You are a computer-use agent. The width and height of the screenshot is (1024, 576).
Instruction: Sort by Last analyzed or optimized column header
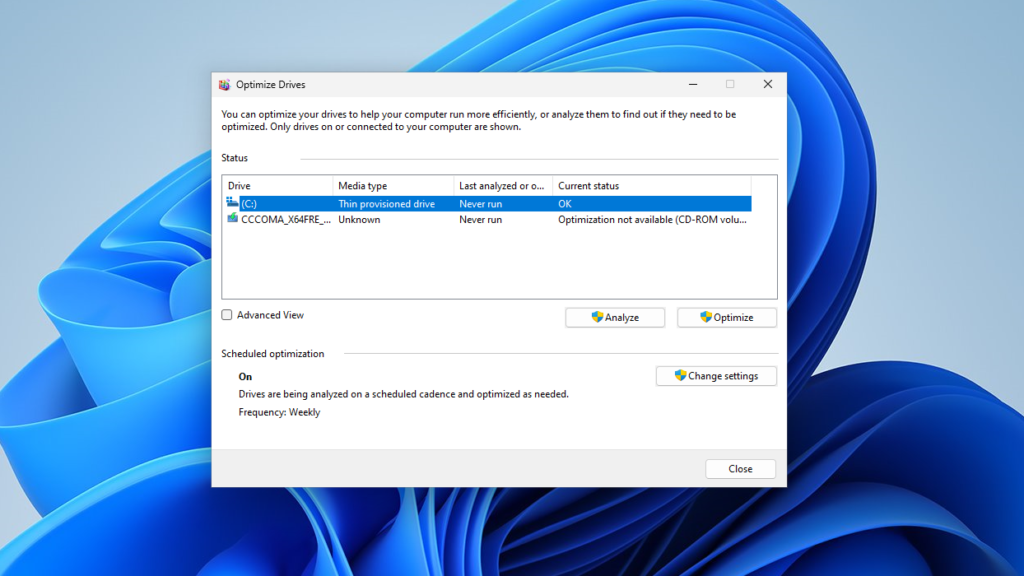point(503,185)
